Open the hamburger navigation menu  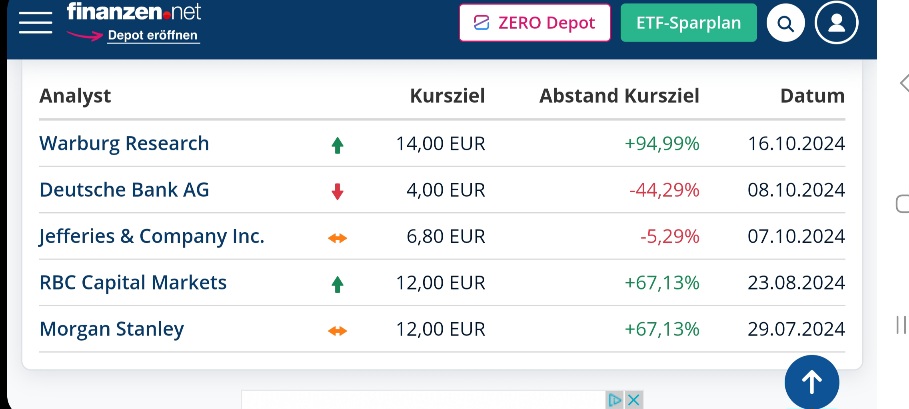tap(35, 22)
